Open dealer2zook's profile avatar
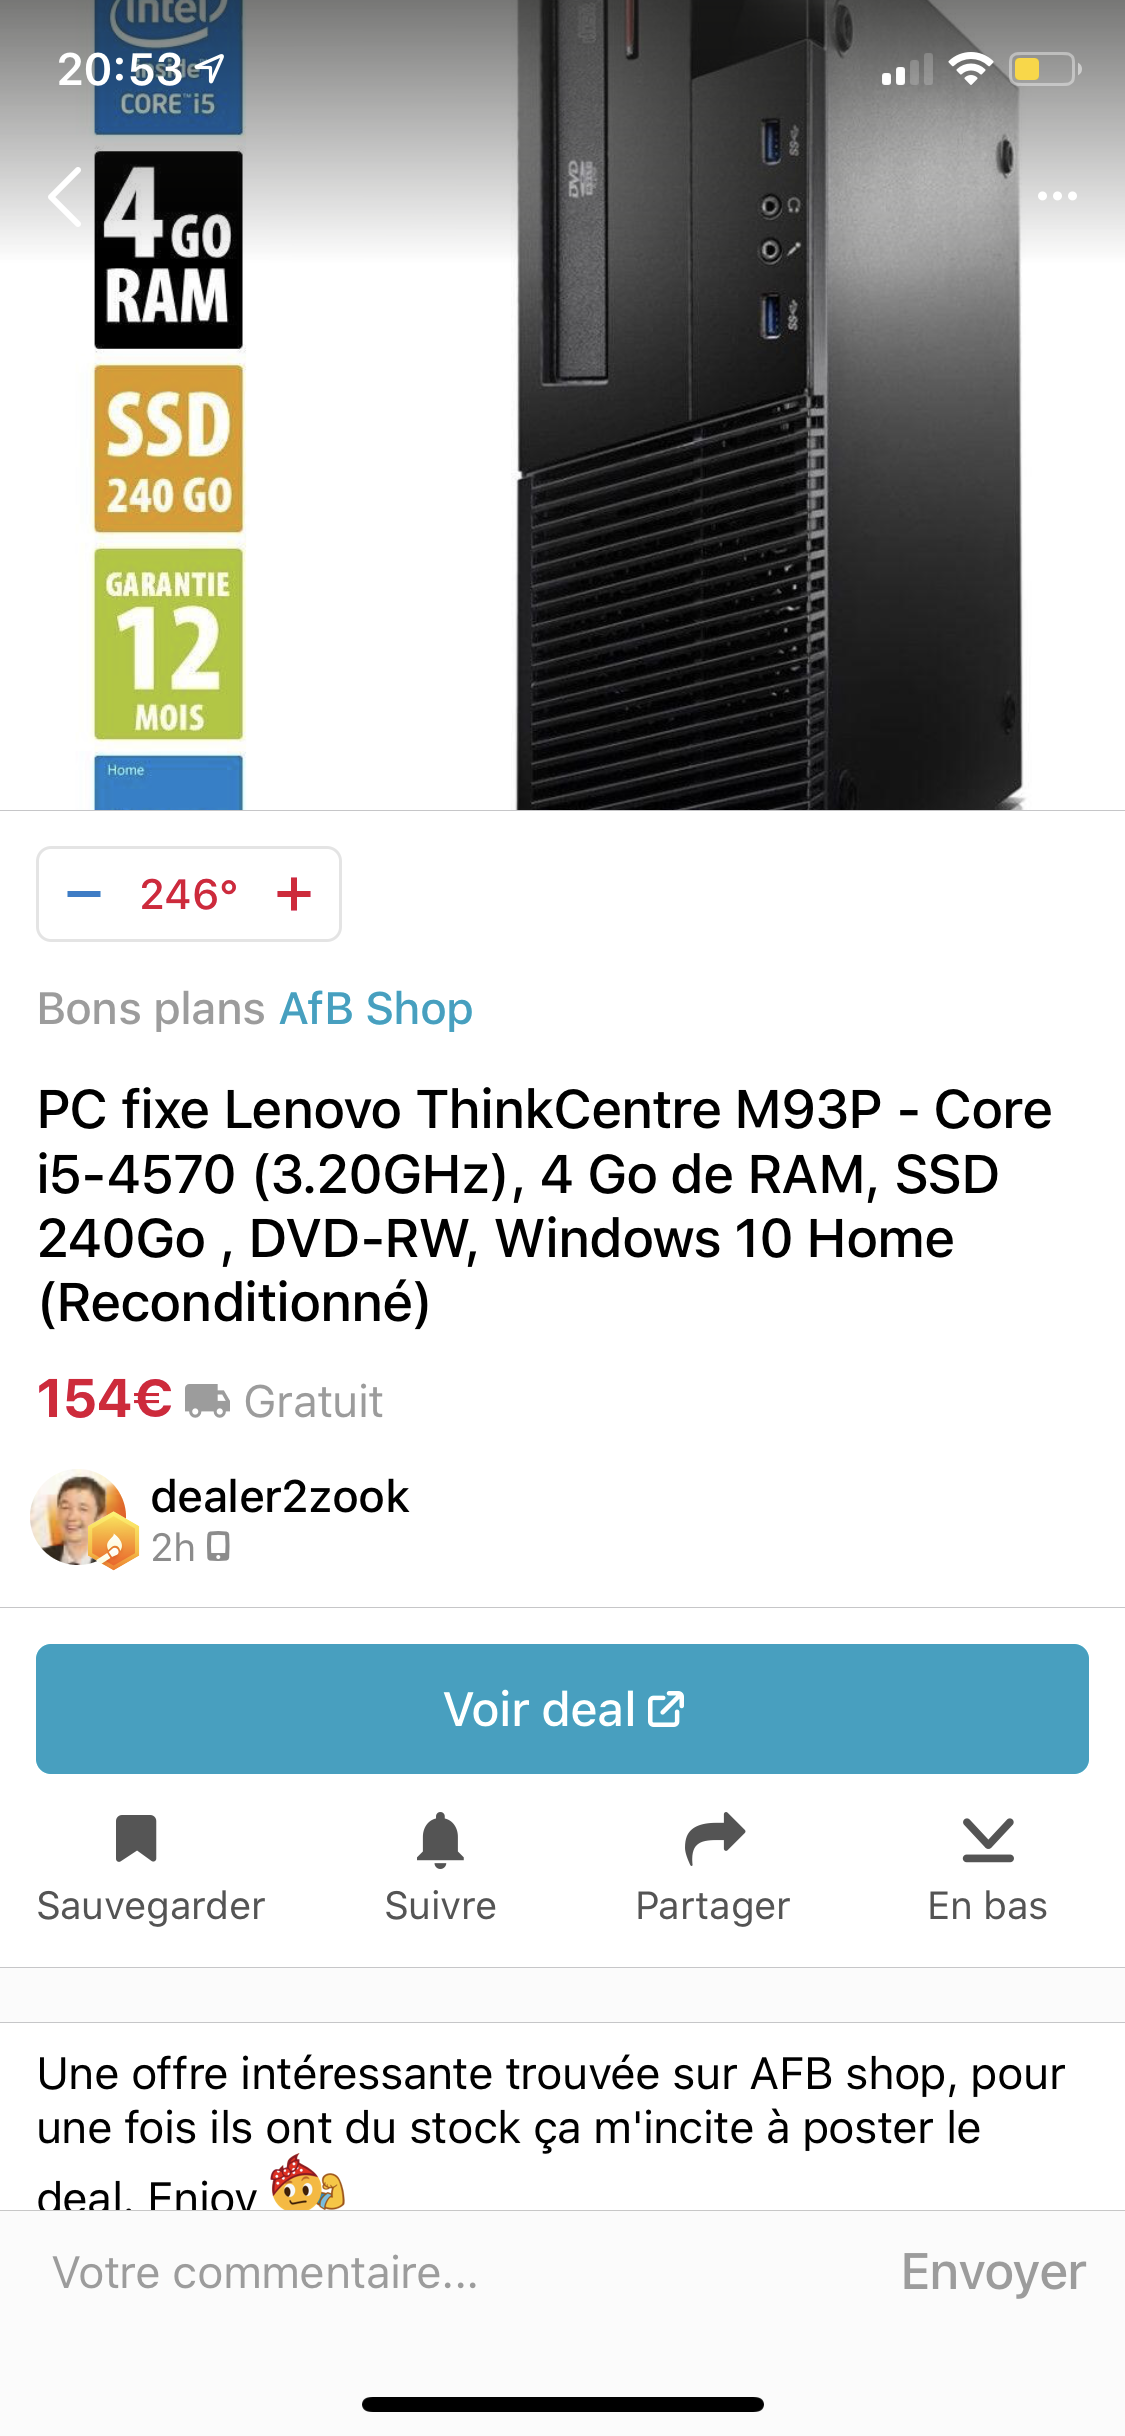This screenshot has width=1125, height=2436. click(80, 1518)
